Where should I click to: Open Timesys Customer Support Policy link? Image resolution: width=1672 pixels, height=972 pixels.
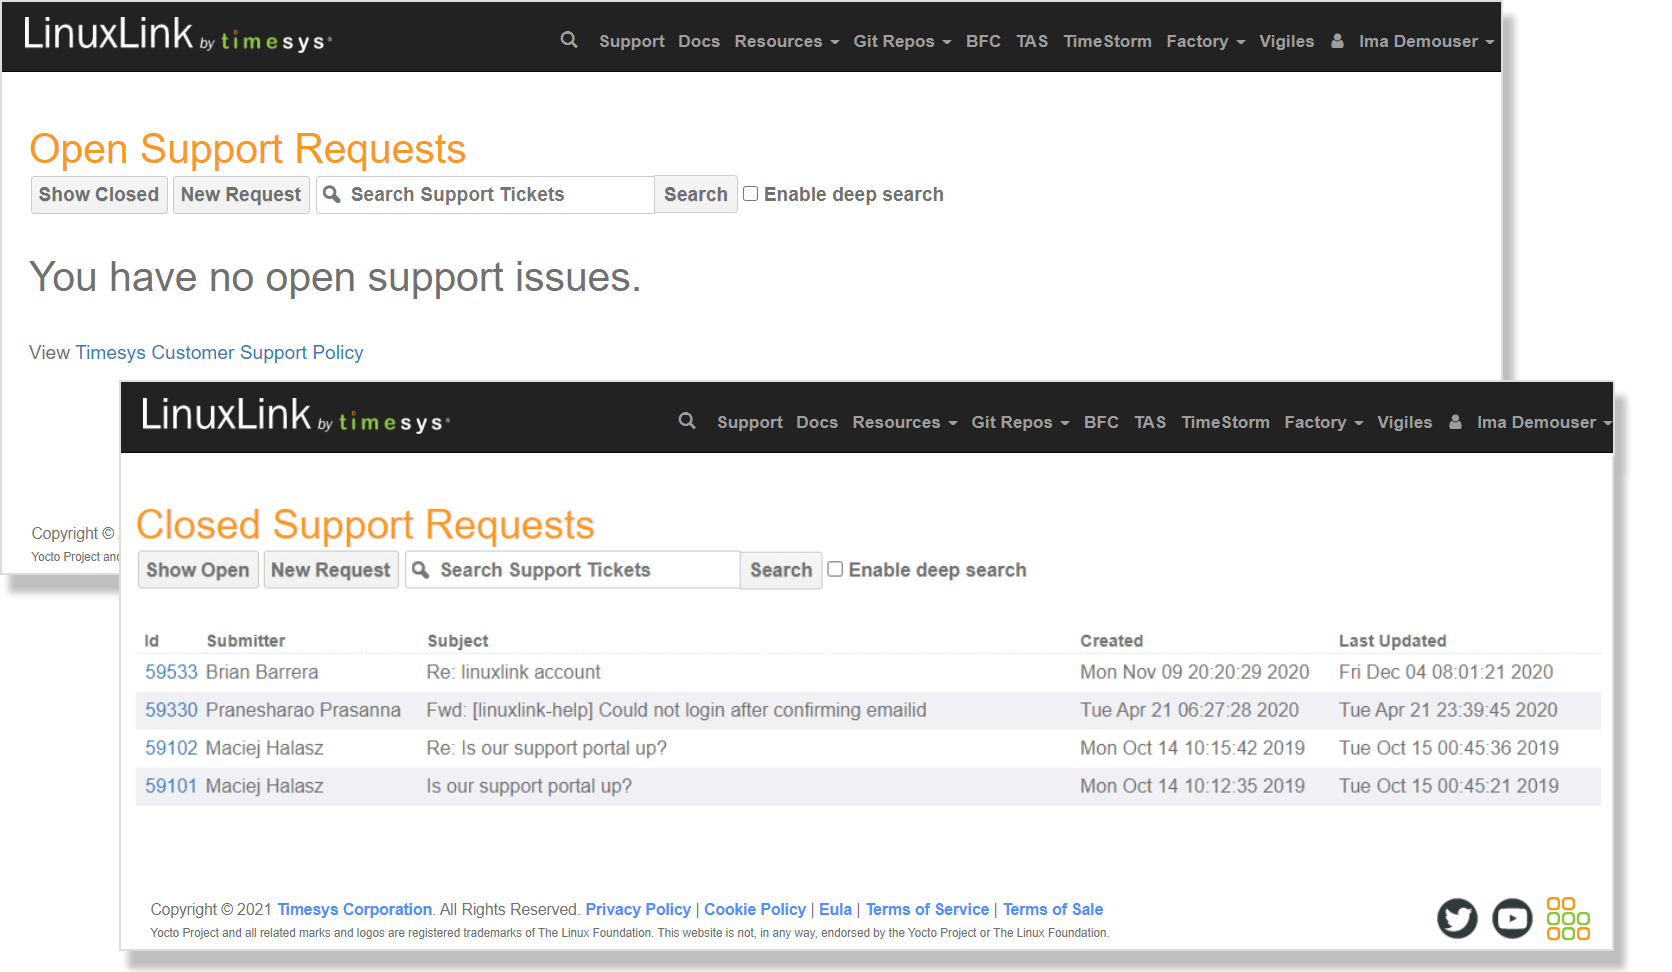tap(219, 352)
